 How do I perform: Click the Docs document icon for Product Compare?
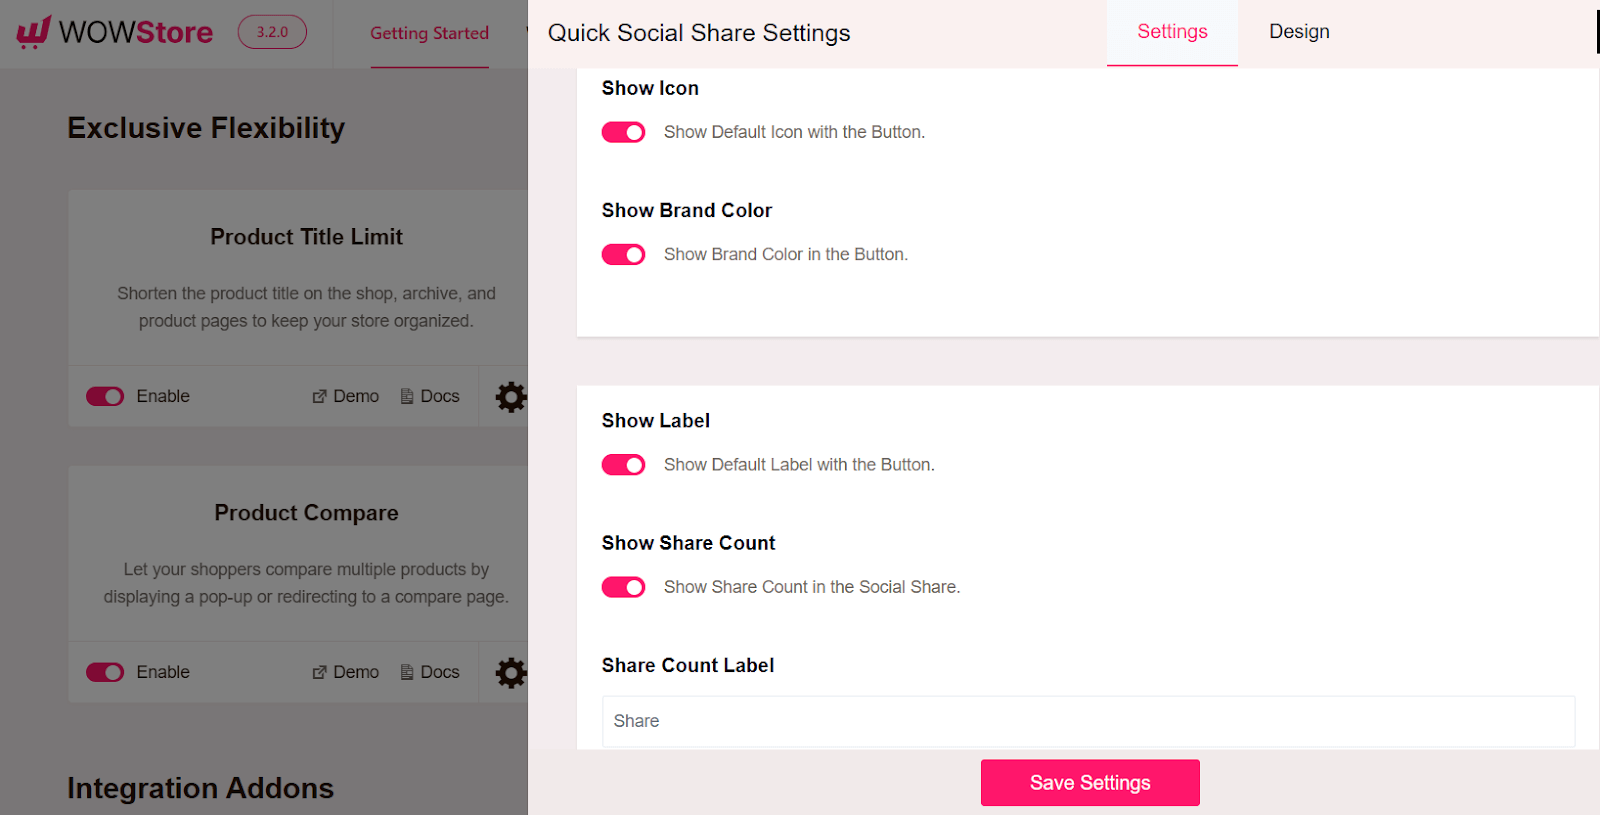[x=406, y=672]
